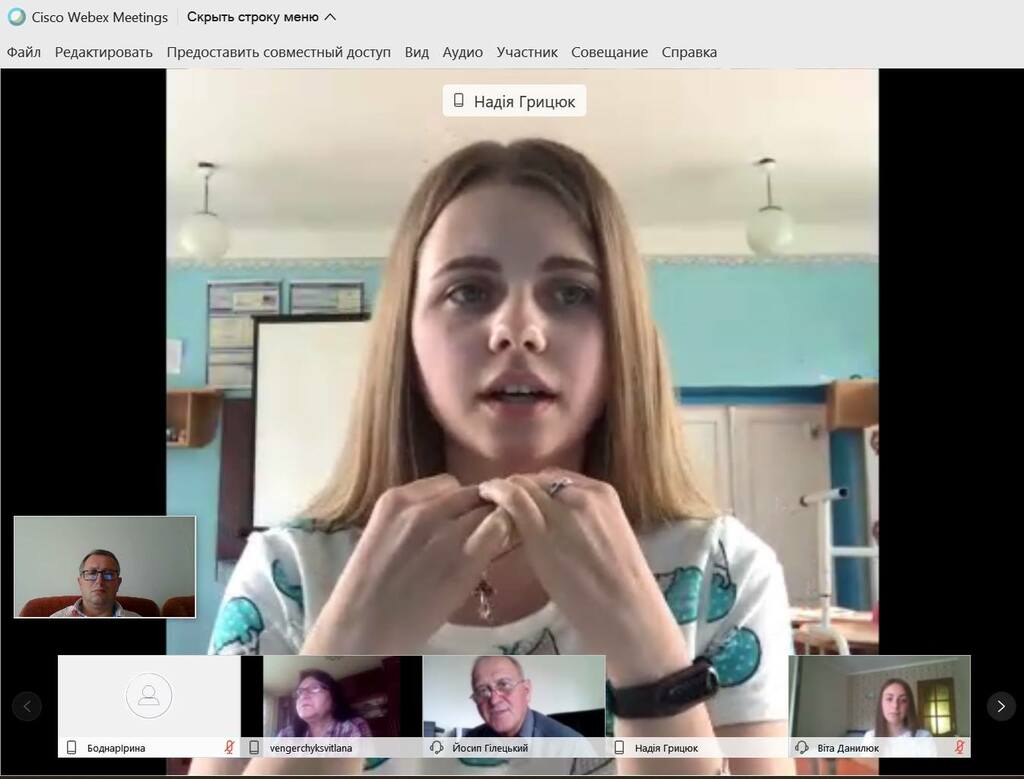Click the muted microphone icon for БоднарІрина
This screenshot has height=779, width=1024.
point(229,747)
